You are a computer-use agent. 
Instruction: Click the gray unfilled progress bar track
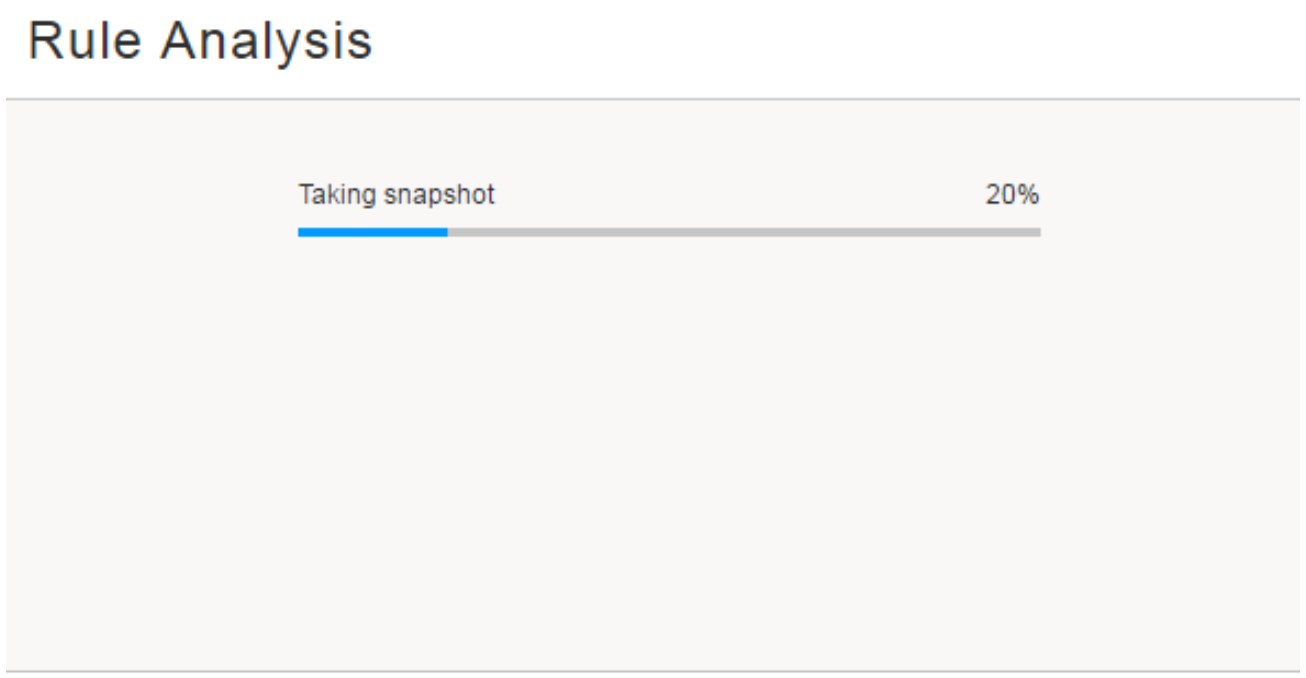(743, 232)
